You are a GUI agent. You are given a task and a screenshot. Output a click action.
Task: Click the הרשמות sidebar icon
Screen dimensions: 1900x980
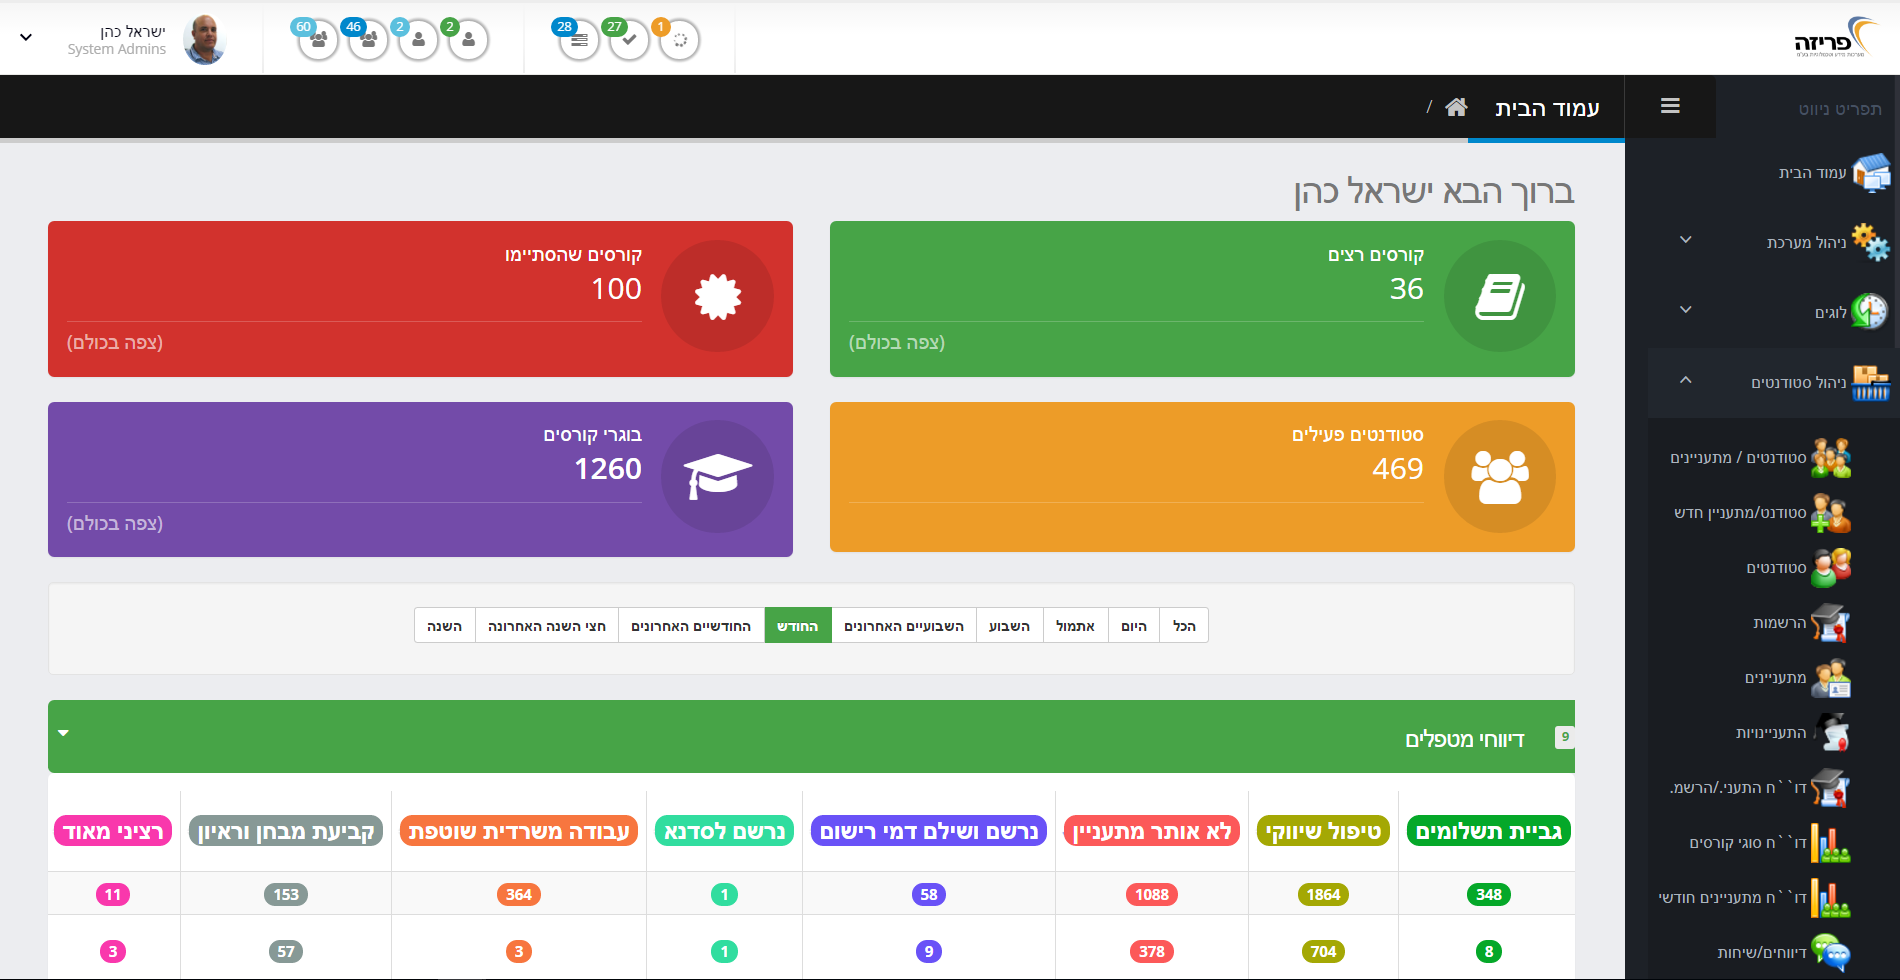tap(1831, 623)
